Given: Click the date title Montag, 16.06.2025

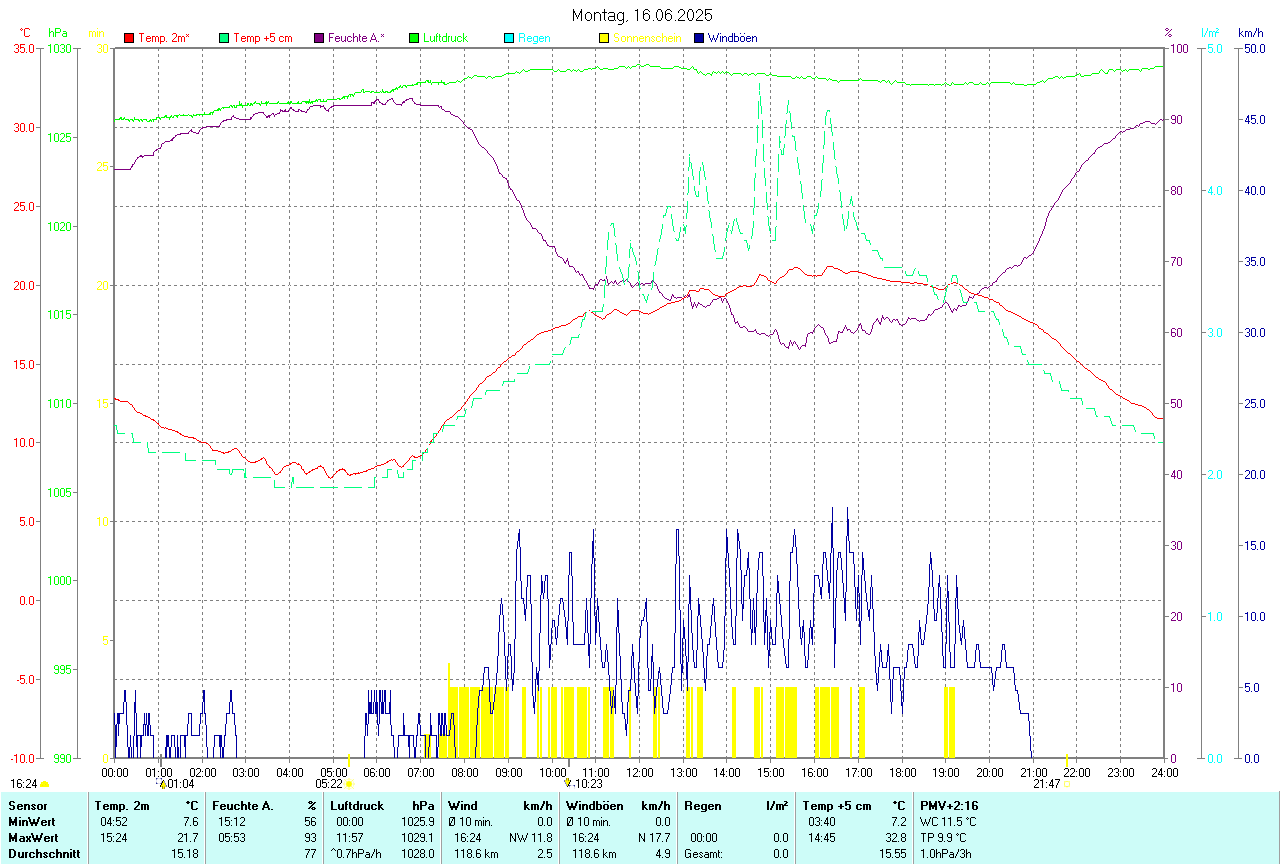Looking at the screenshot, I should point(642,15).
